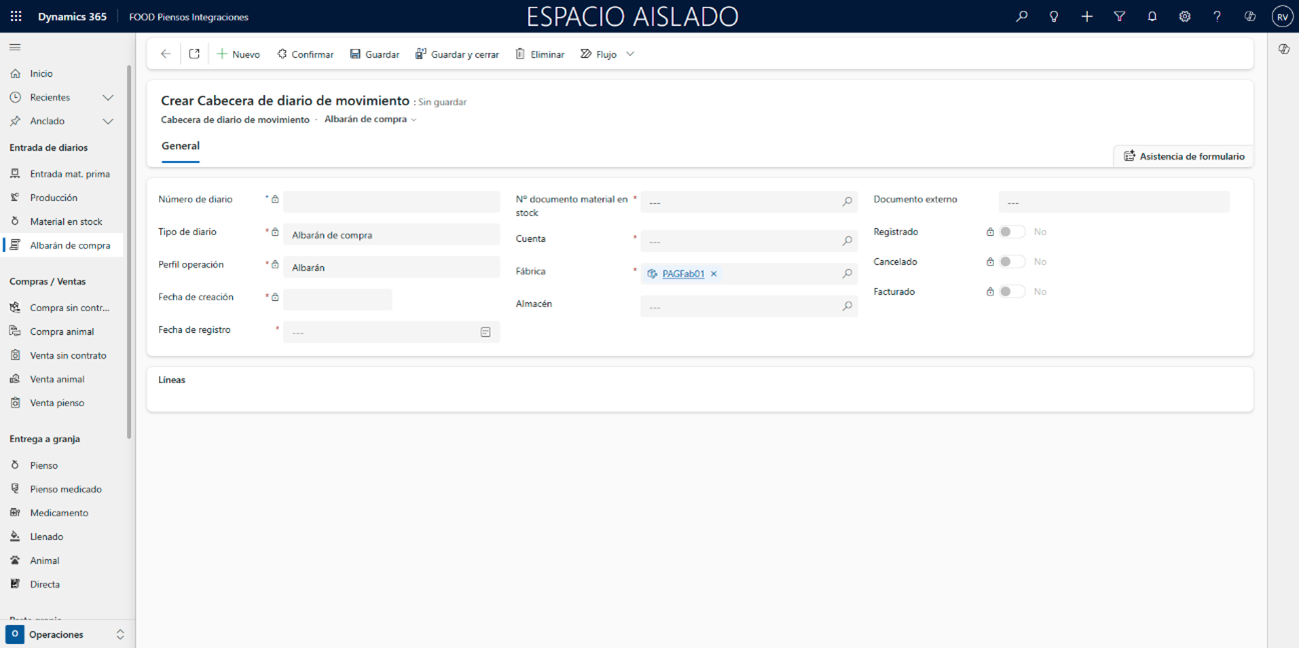Select the General tab
The width and height of the screenshot is (1299, 648).
point(181,146)
